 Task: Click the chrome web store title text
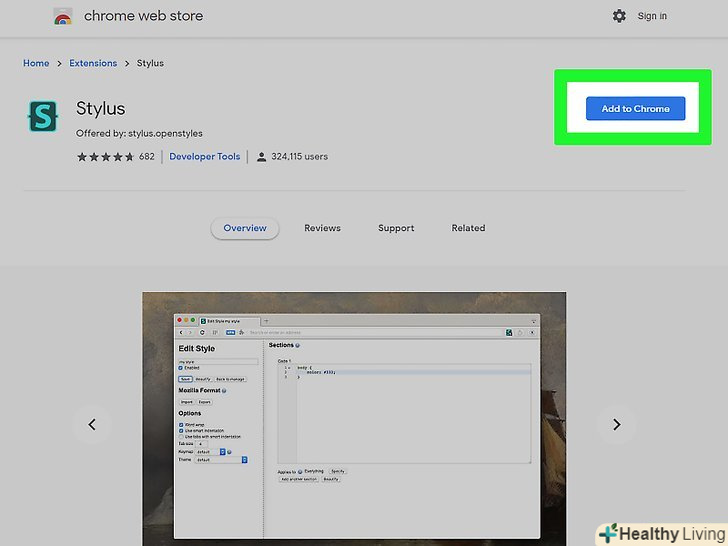(143, 16)
